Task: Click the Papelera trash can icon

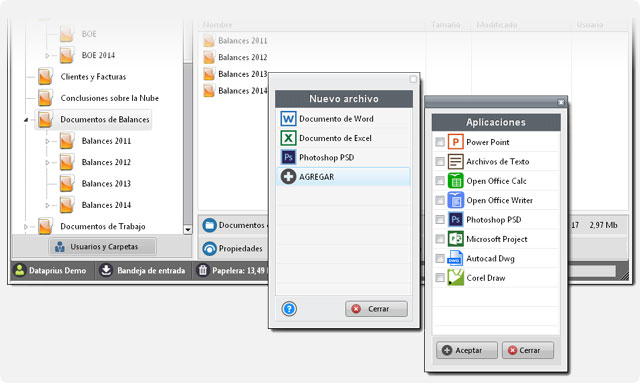Action: click(203, 270)
